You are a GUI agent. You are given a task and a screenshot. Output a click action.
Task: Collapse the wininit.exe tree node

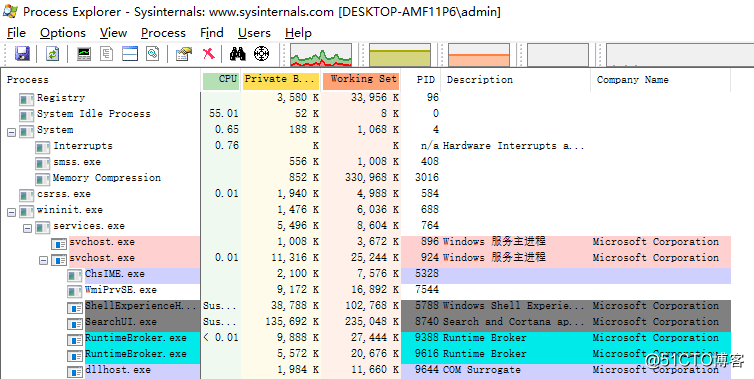tap(12, 212)
